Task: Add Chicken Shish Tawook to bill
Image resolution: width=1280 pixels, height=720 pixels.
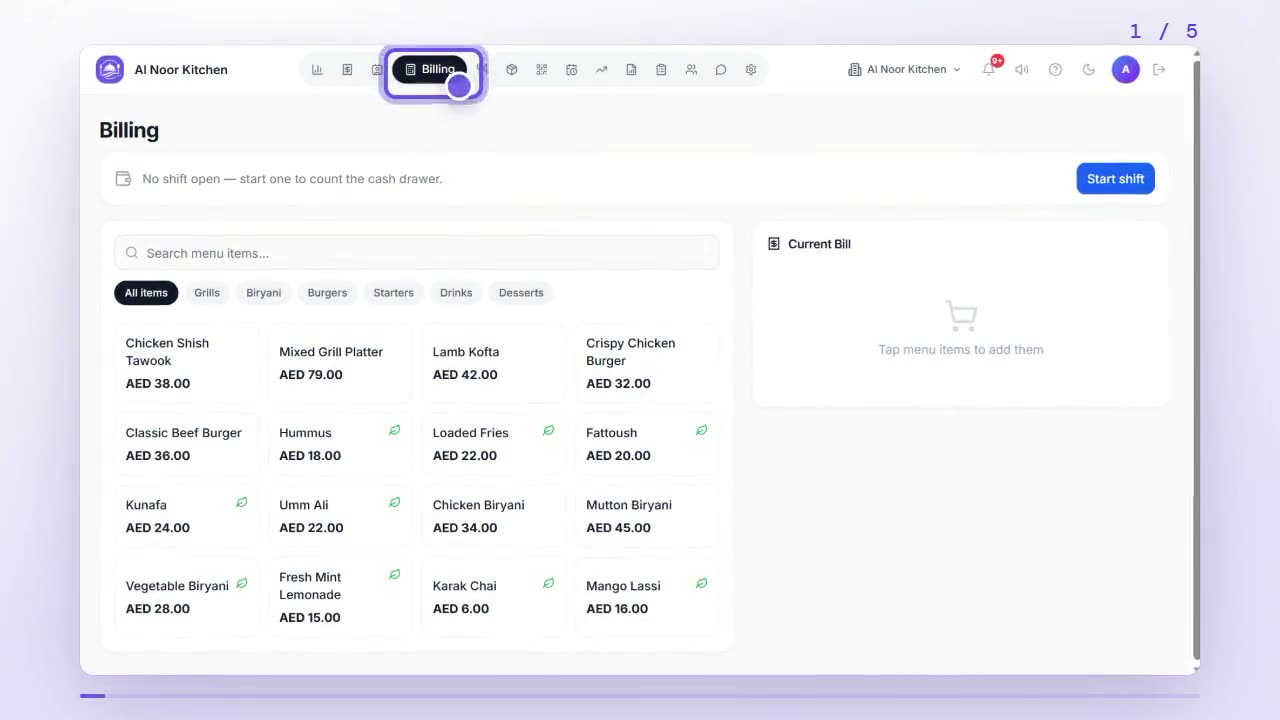Action: click(187, 363)
